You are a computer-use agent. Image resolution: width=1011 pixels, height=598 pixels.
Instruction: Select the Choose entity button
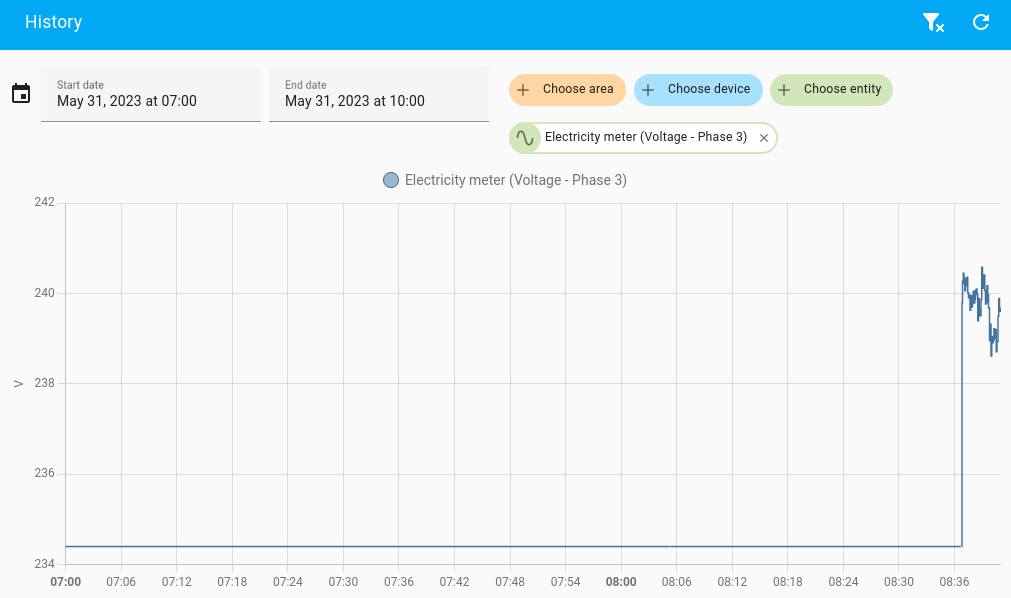831,89
